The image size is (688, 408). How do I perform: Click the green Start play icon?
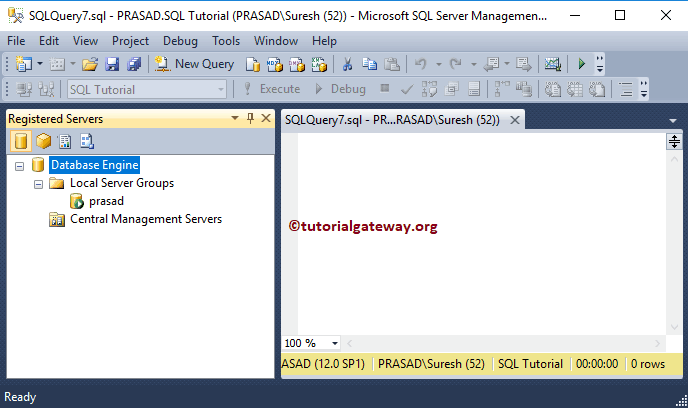click(x=581, y=64)
